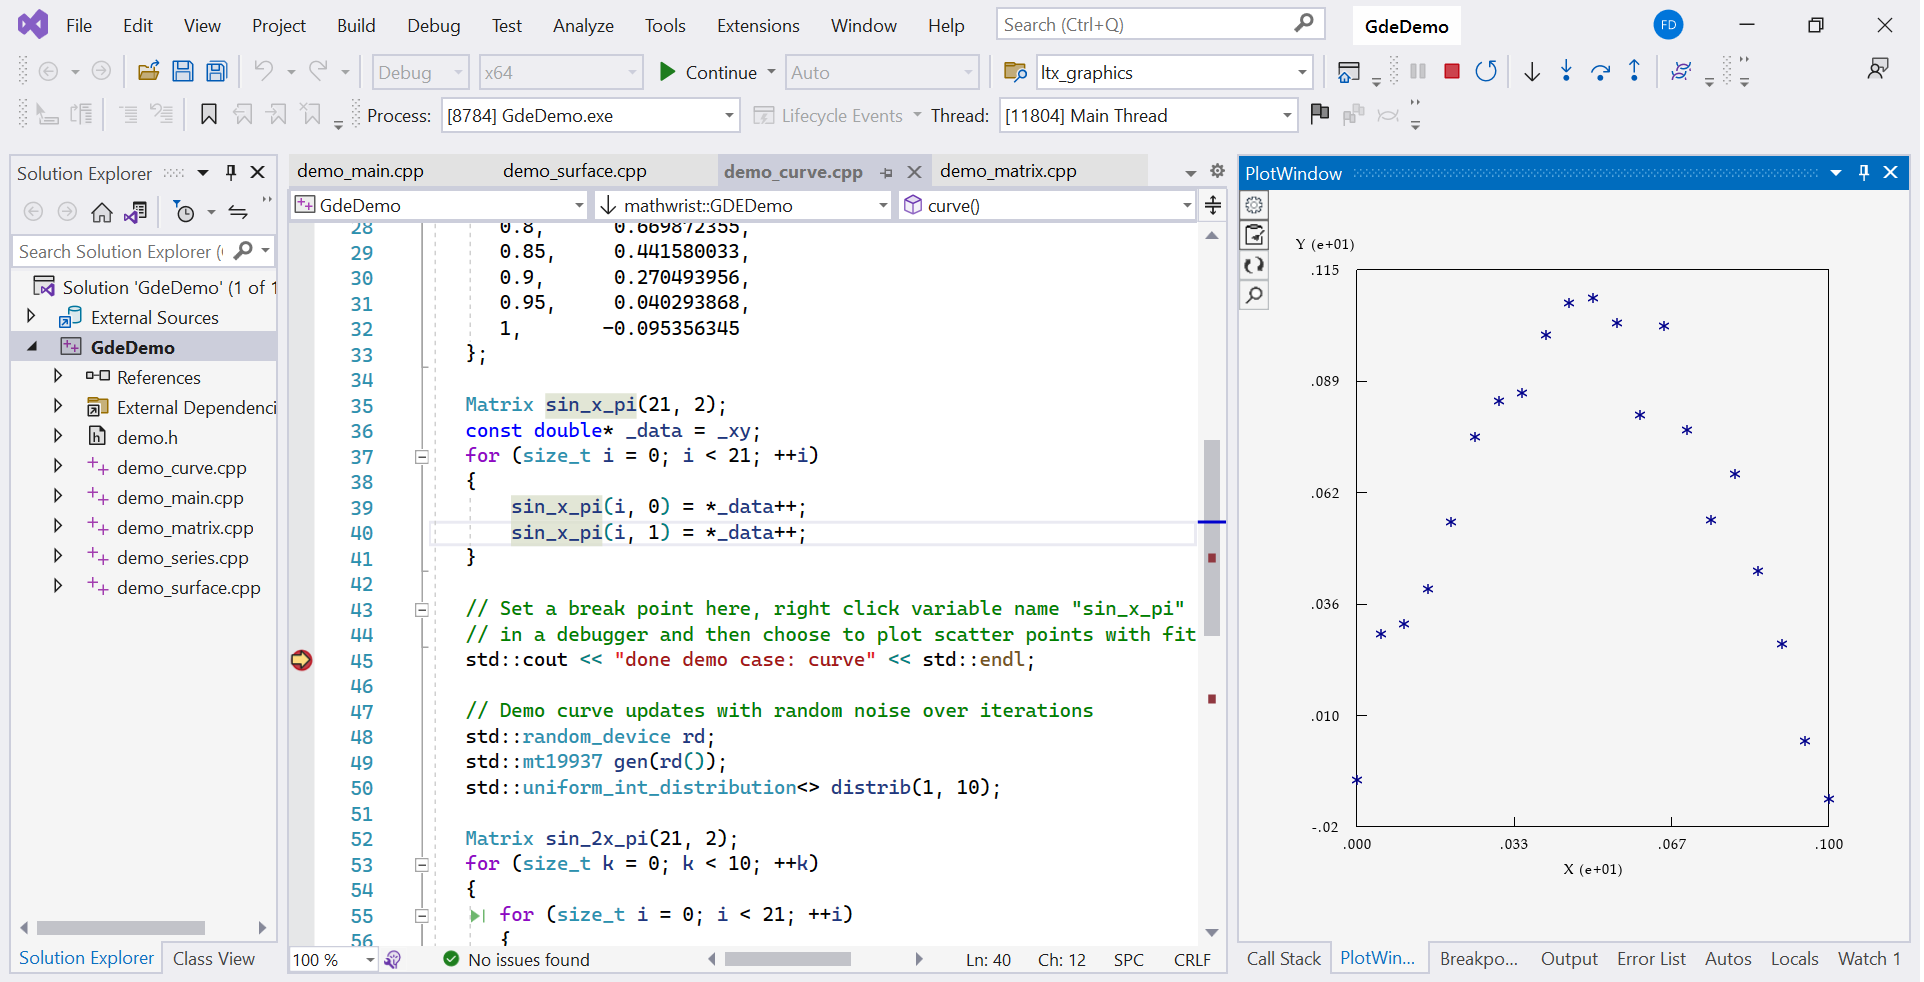Viewport: 1924px width, 982px height.
Task: Click No issues found status
Action: (x=517, y=959)
